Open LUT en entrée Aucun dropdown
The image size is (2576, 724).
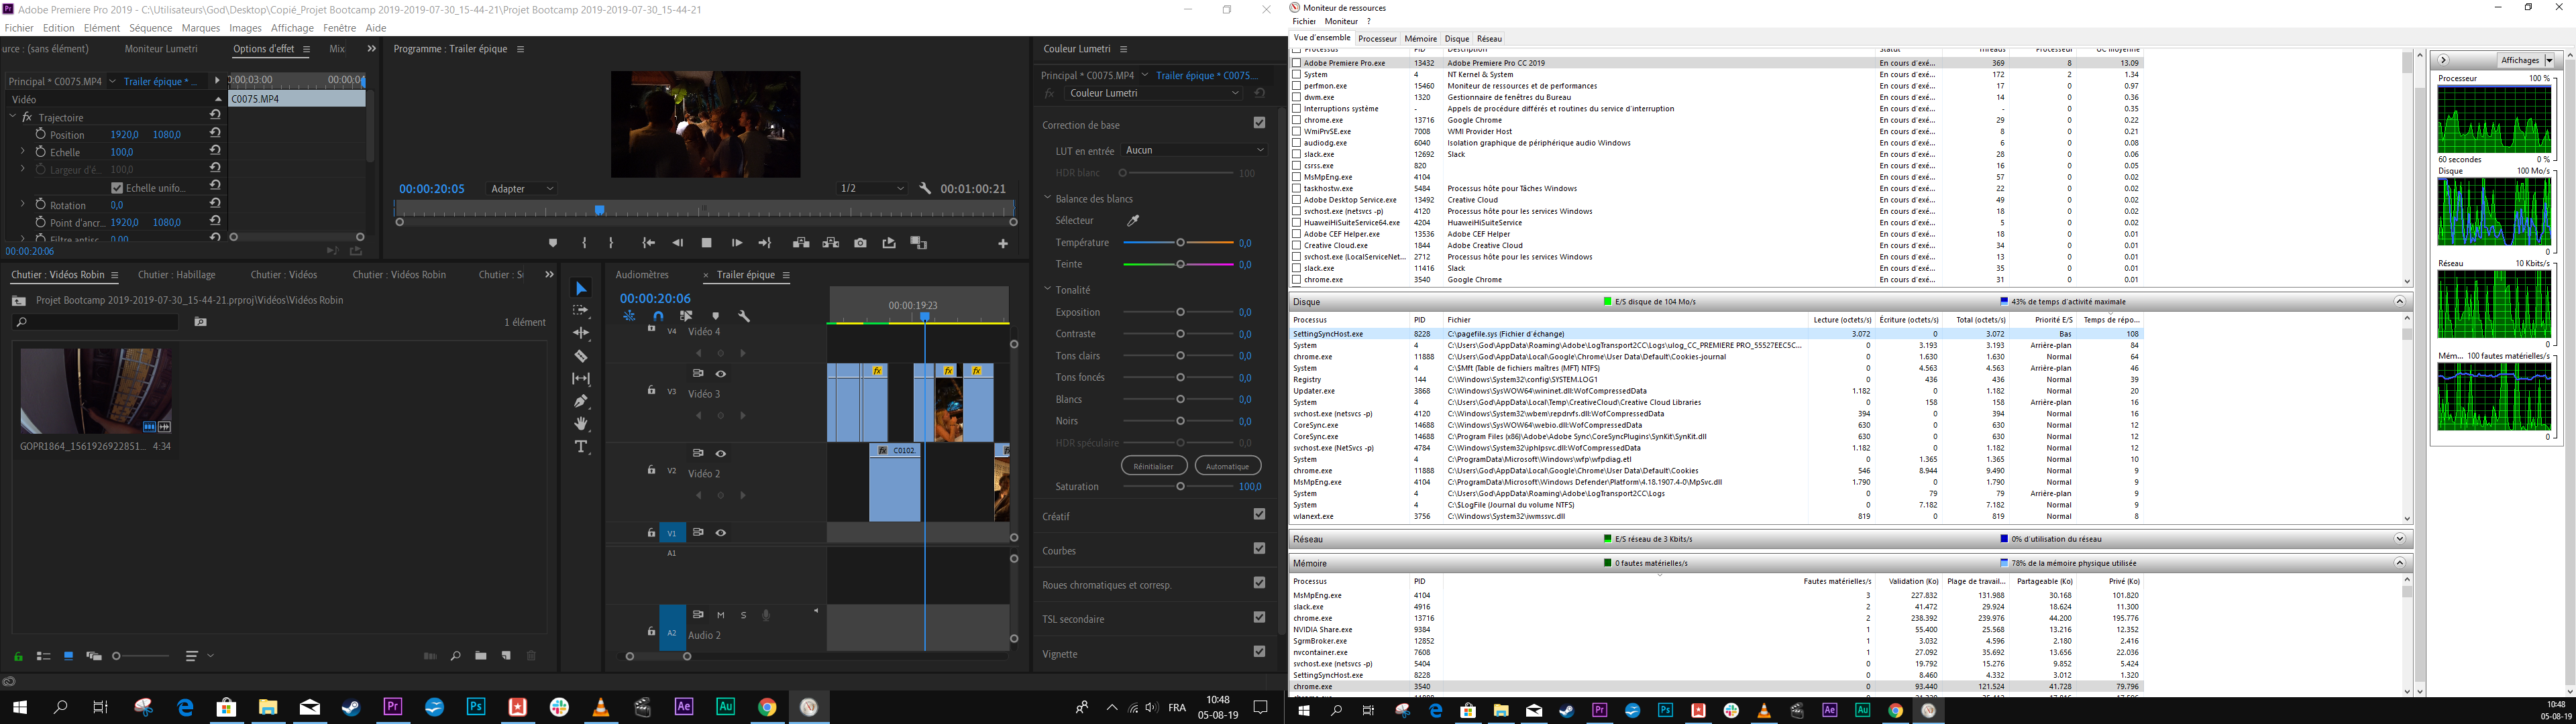coord(1195,150)
